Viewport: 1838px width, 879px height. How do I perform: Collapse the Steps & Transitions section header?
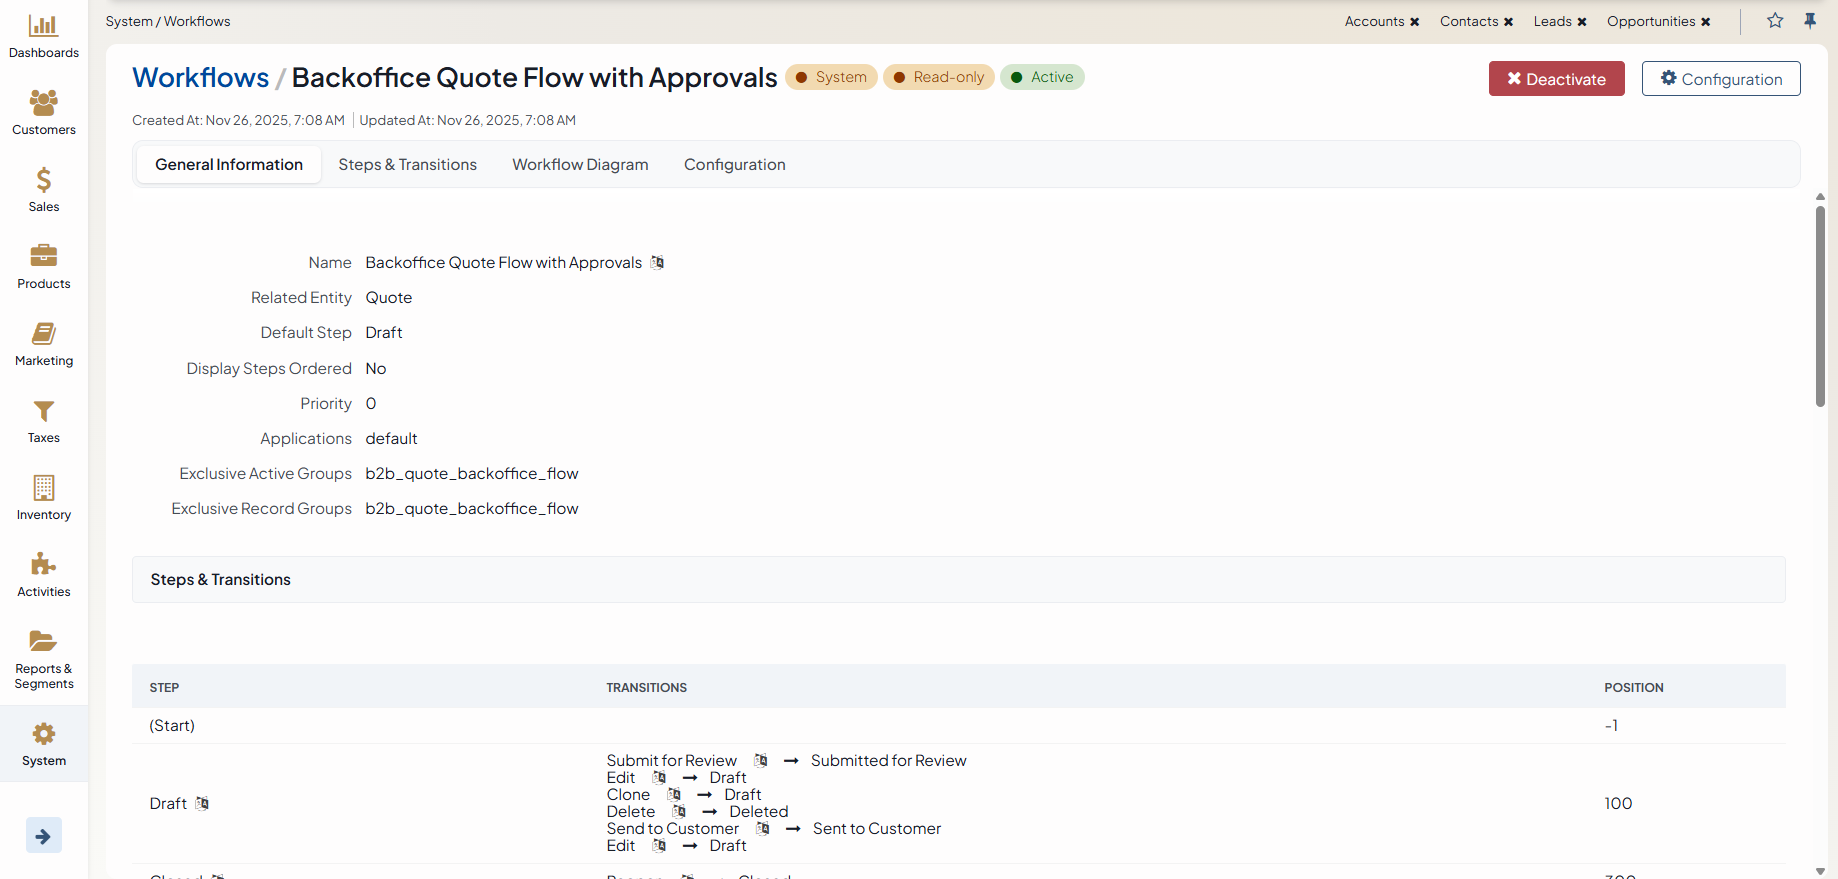point(220,580)
